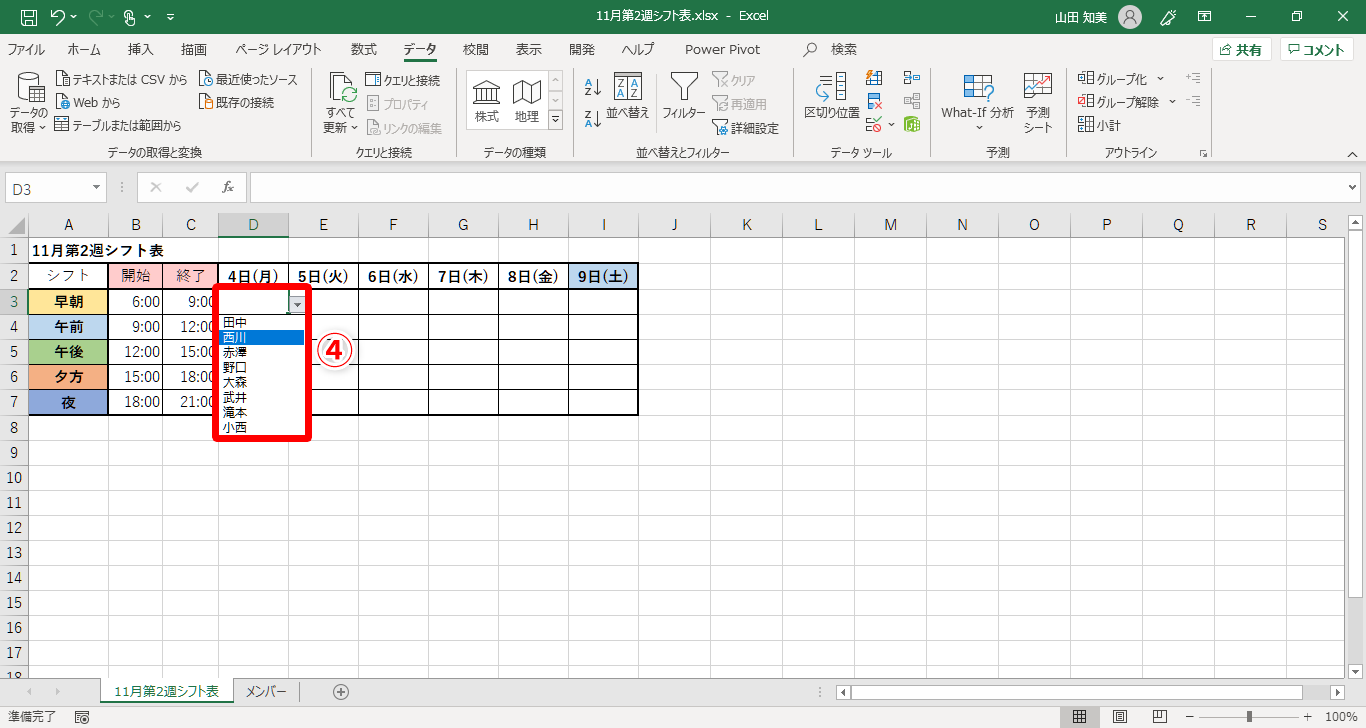Open the グループ解除 dropdown arrow
This screenshot has height=728, width=1366.
point(1172,101)
